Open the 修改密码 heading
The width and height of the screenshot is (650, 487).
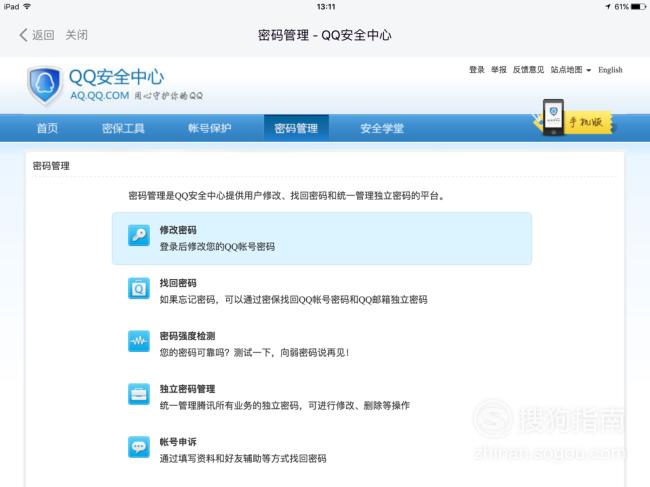178,230
